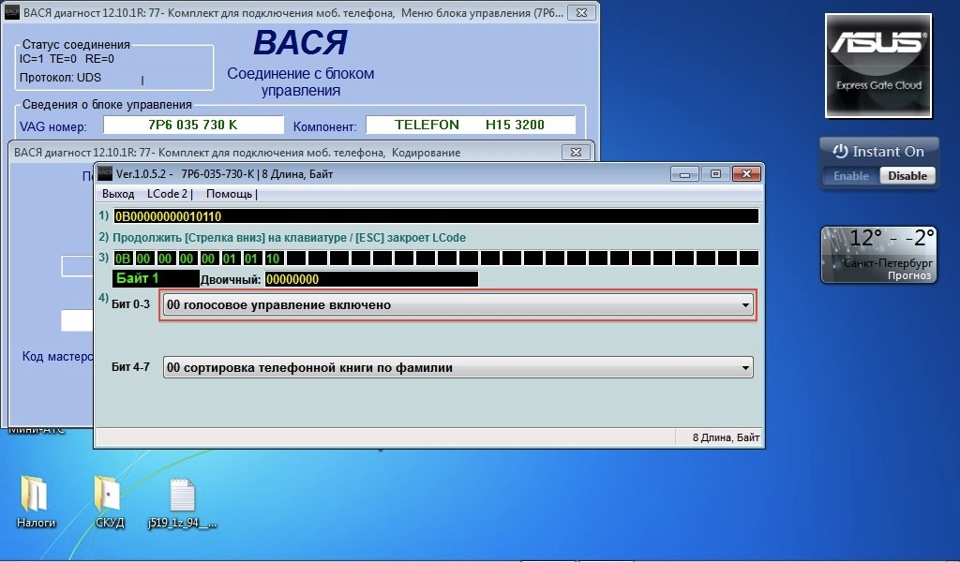Open the Выход menu in LCode window

[118, 194]
